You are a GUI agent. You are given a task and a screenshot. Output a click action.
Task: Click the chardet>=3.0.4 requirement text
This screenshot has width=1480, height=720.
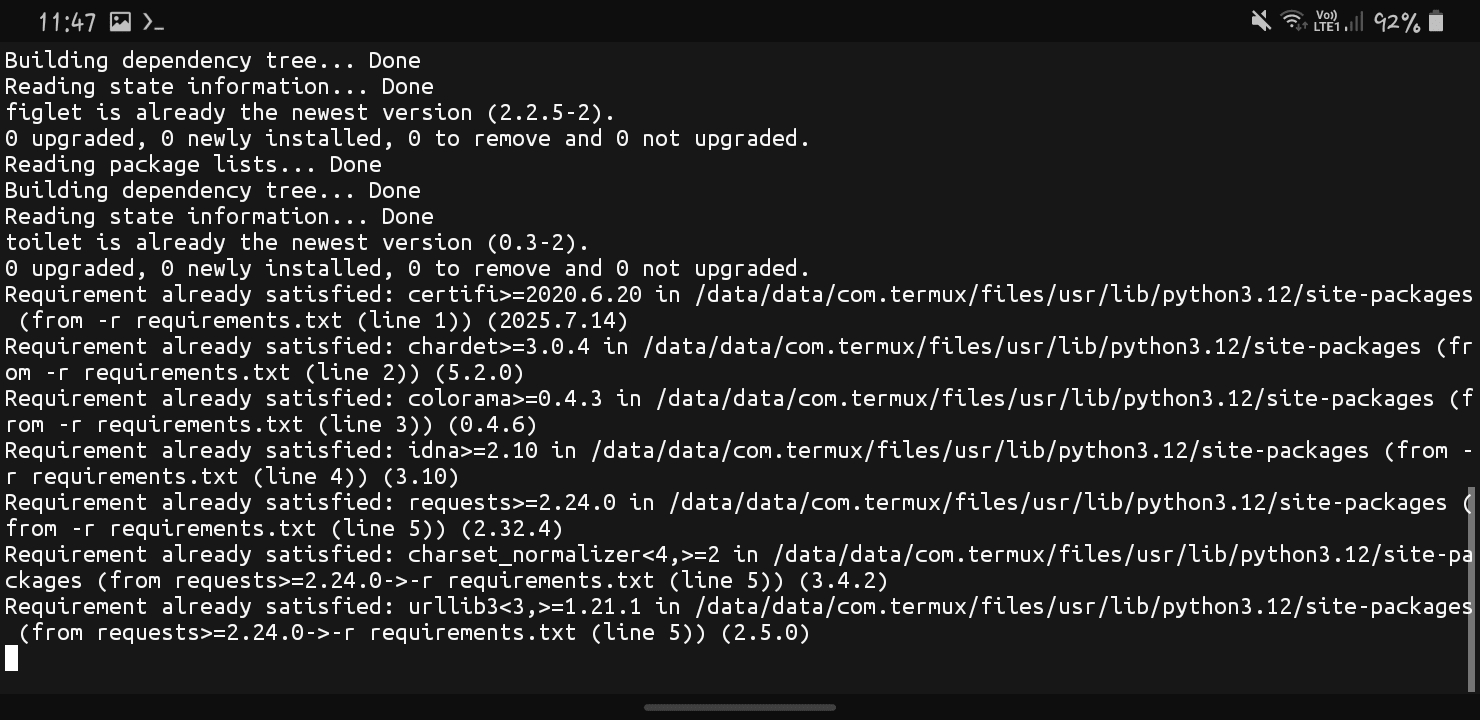[505, 346]
